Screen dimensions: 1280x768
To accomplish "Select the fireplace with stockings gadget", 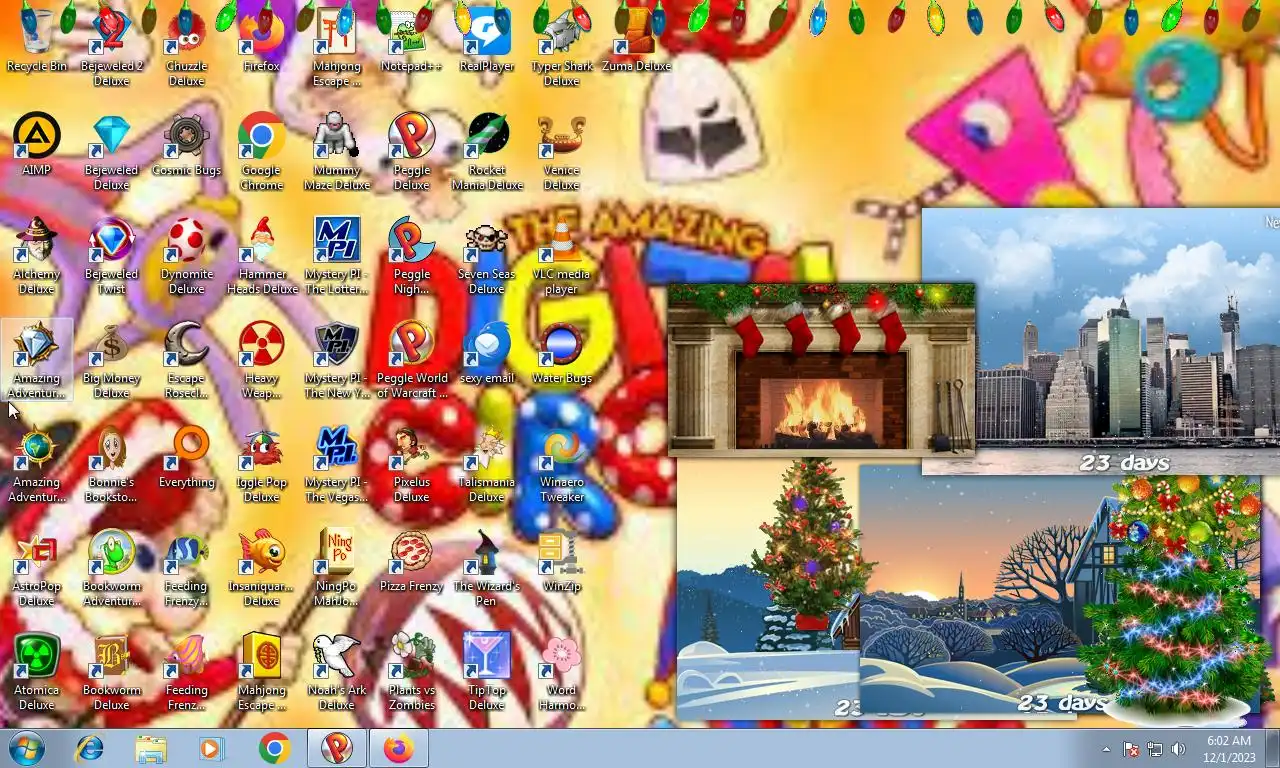I will click(821, 369).
